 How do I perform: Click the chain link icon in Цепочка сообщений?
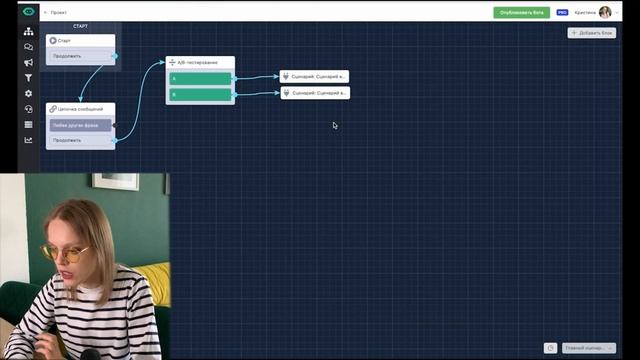tap(53, 109)
